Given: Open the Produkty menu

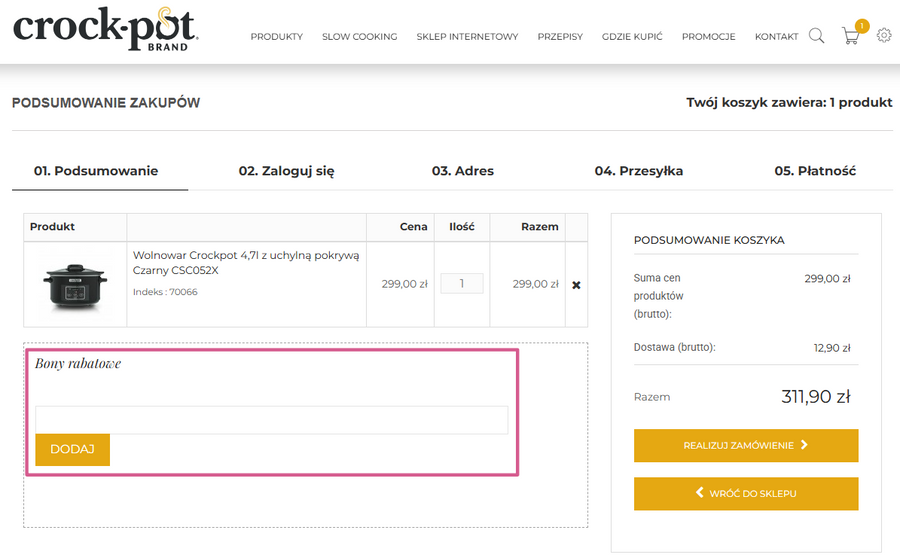Looking at the screenshot, I should pyautogui.click(x=276, y=37).
